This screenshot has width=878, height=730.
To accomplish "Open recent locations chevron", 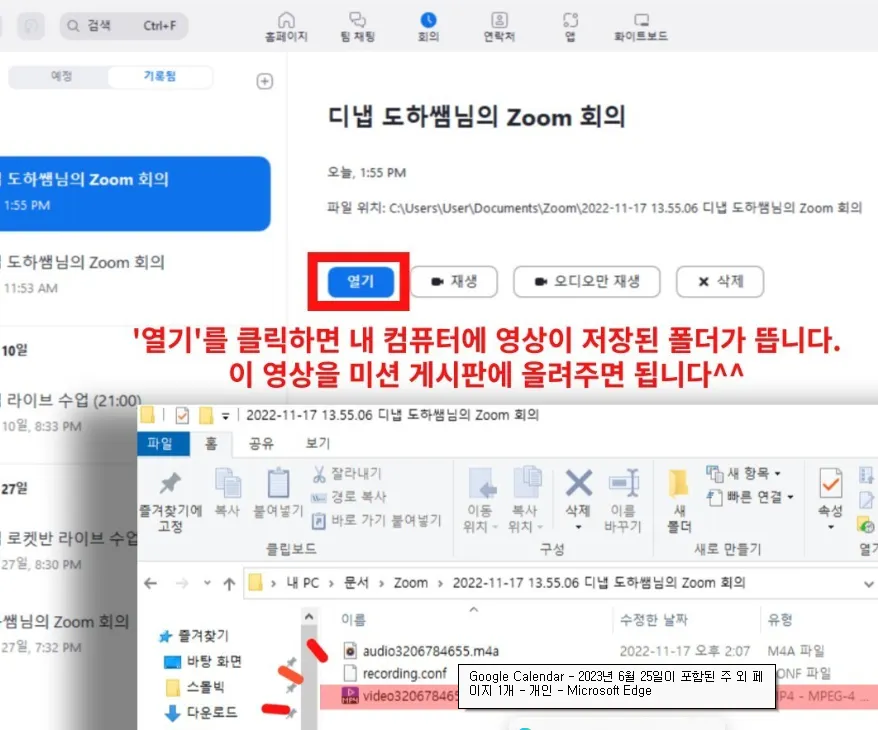I will coord(207,583).
